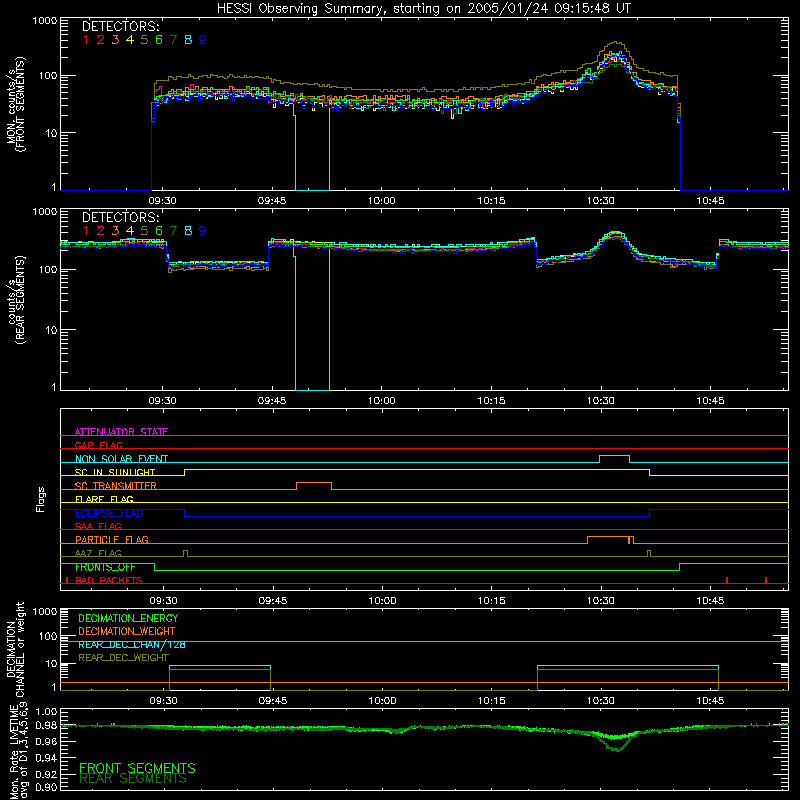
Task: Click the raised pulse on SC_TRANSMITTER flag line
Action: [314, 485]
